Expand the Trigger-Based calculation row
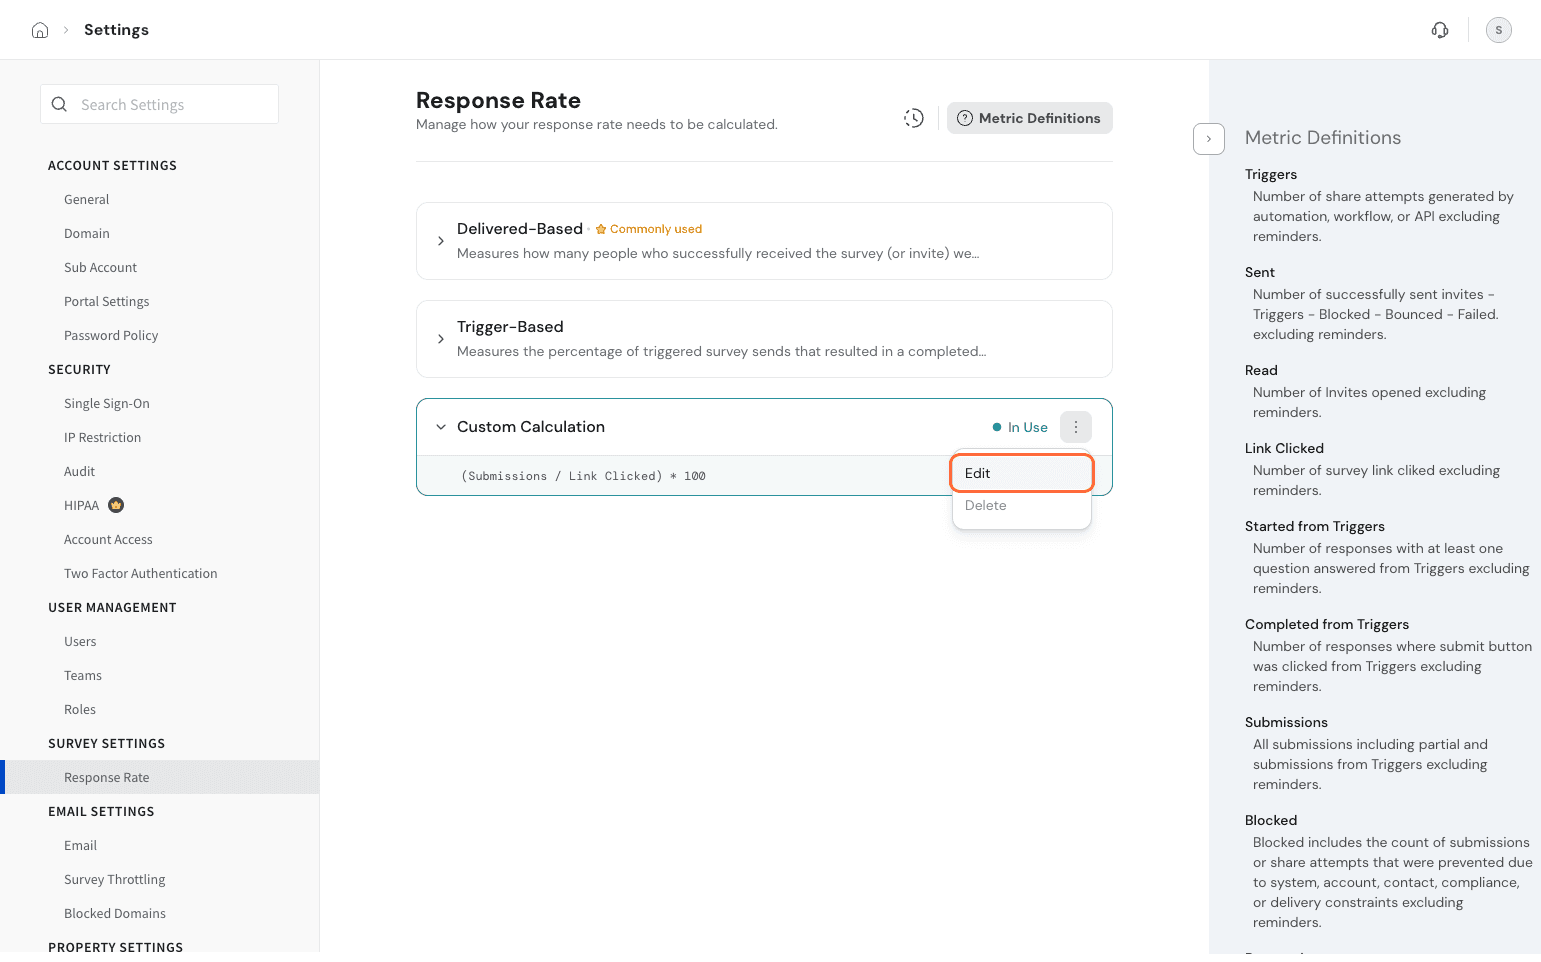Image resolution: width=1541 pixels, height=962 pixels. [x=441, y=339]
